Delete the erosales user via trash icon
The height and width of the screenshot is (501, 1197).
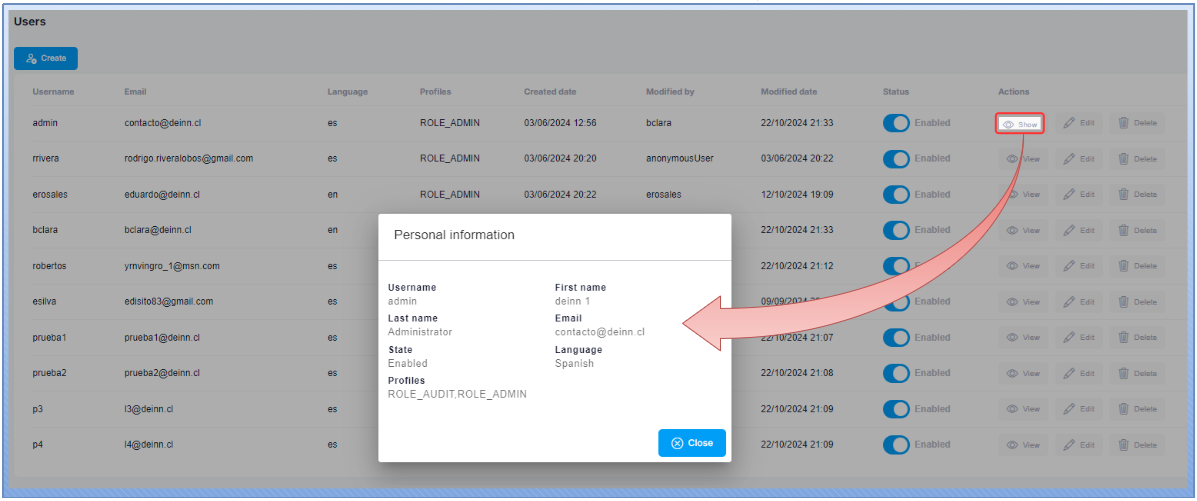[x=1136, y=195]
